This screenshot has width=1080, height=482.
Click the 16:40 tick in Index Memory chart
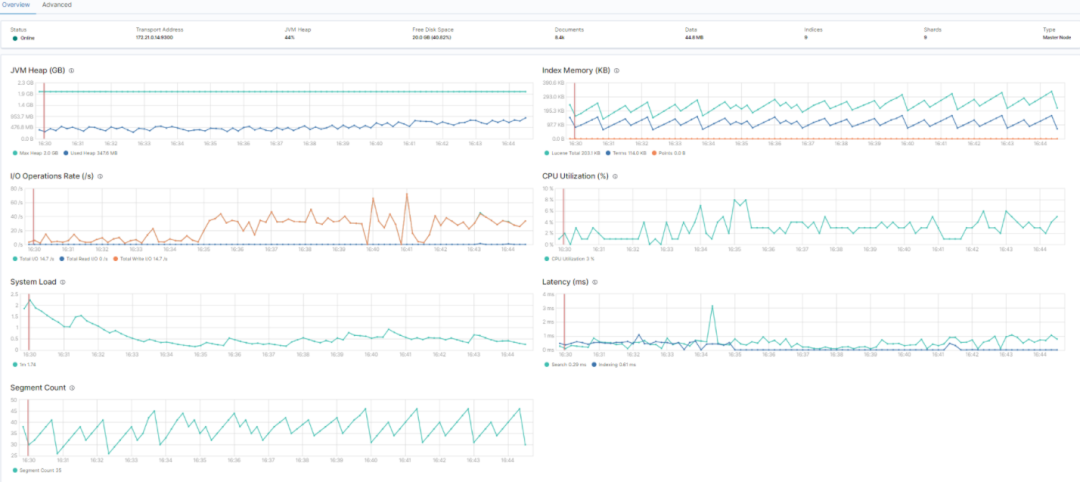point(906,143)
